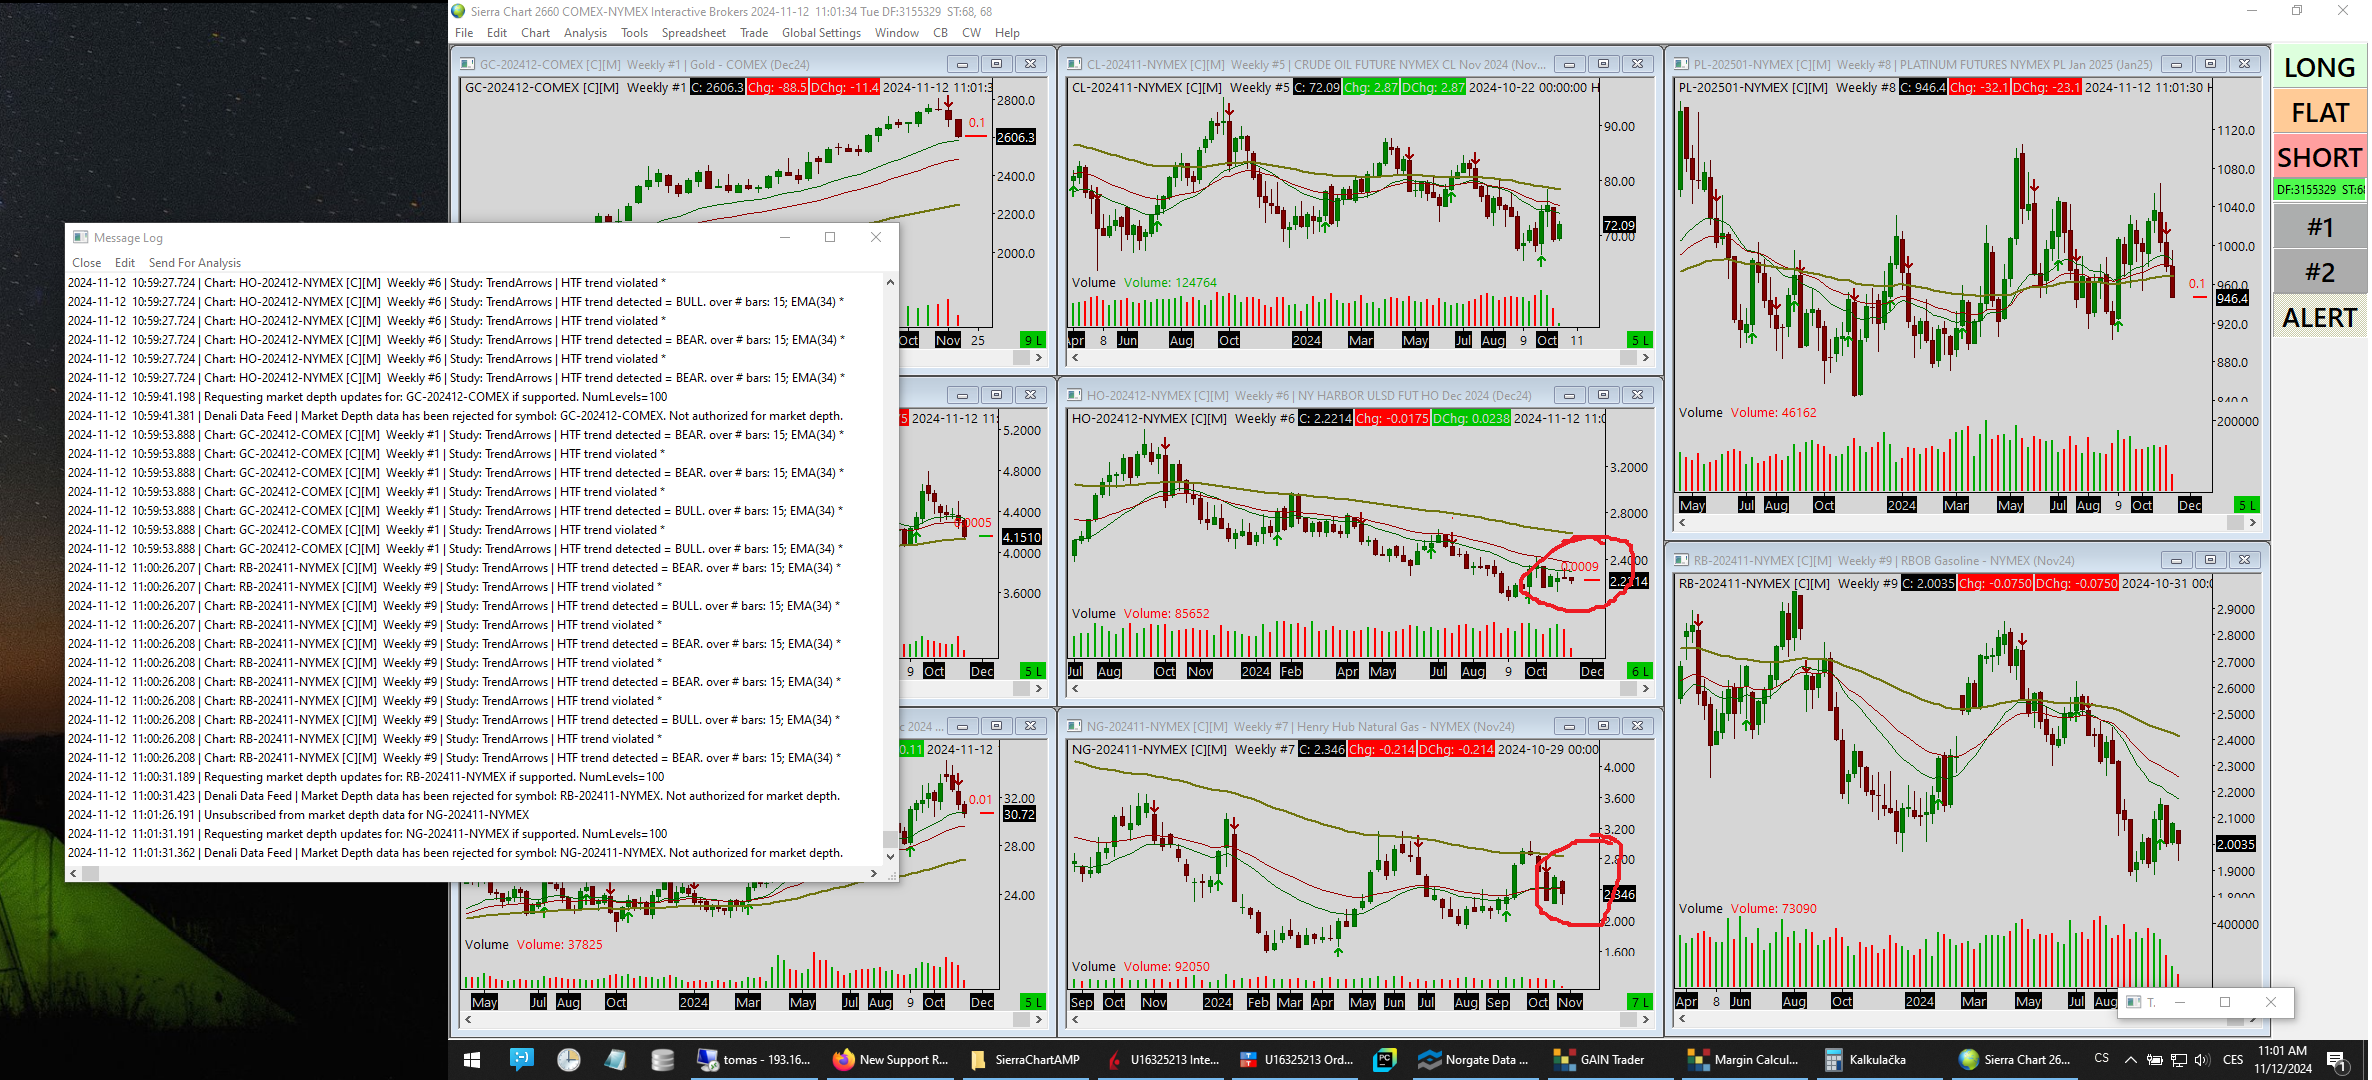Click the FLAT control bar button
This screenshot has height=1080, width=2372.
coord(2319,113)
